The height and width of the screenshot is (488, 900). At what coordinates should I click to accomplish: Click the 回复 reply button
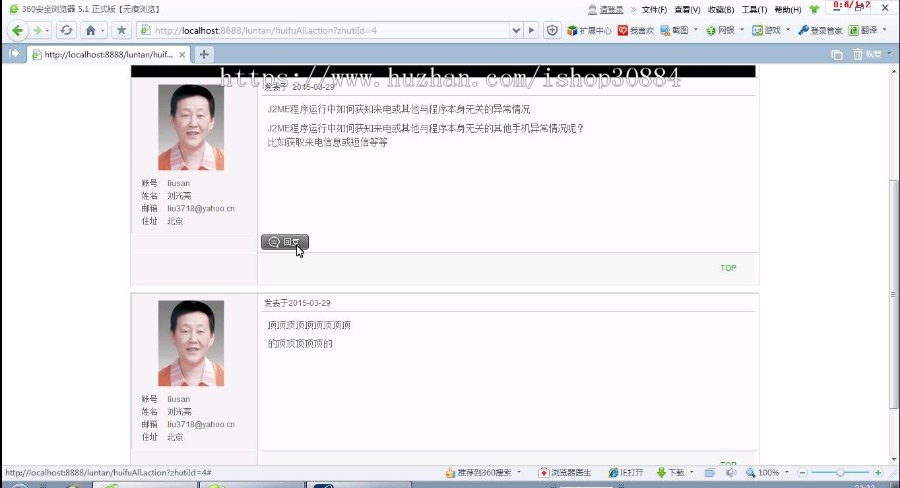pos(285,242)
